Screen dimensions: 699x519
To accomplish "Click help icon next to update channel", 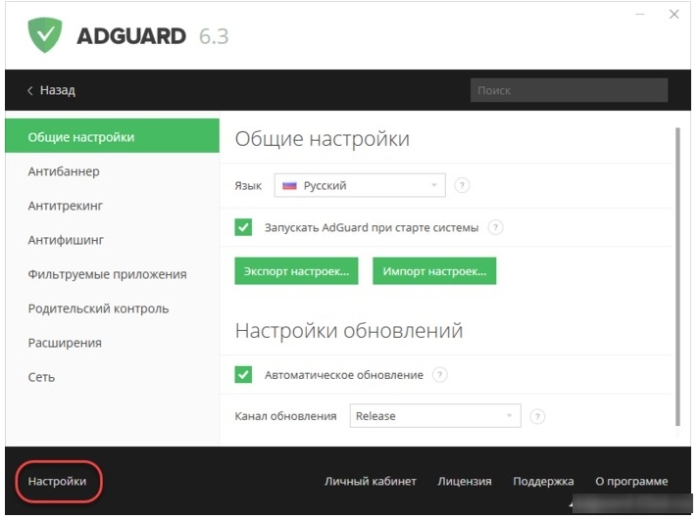I will (x=537, y=416).
